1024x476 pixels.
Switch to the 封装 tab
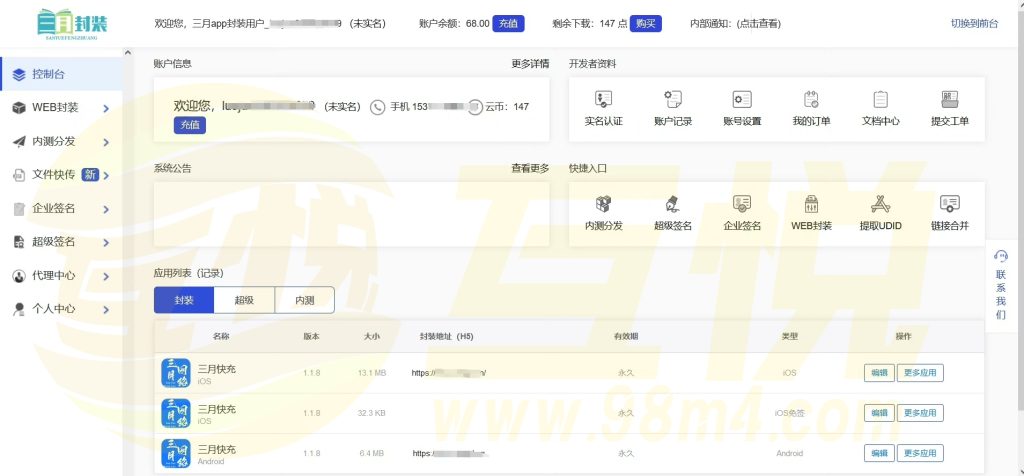point(184,300)
